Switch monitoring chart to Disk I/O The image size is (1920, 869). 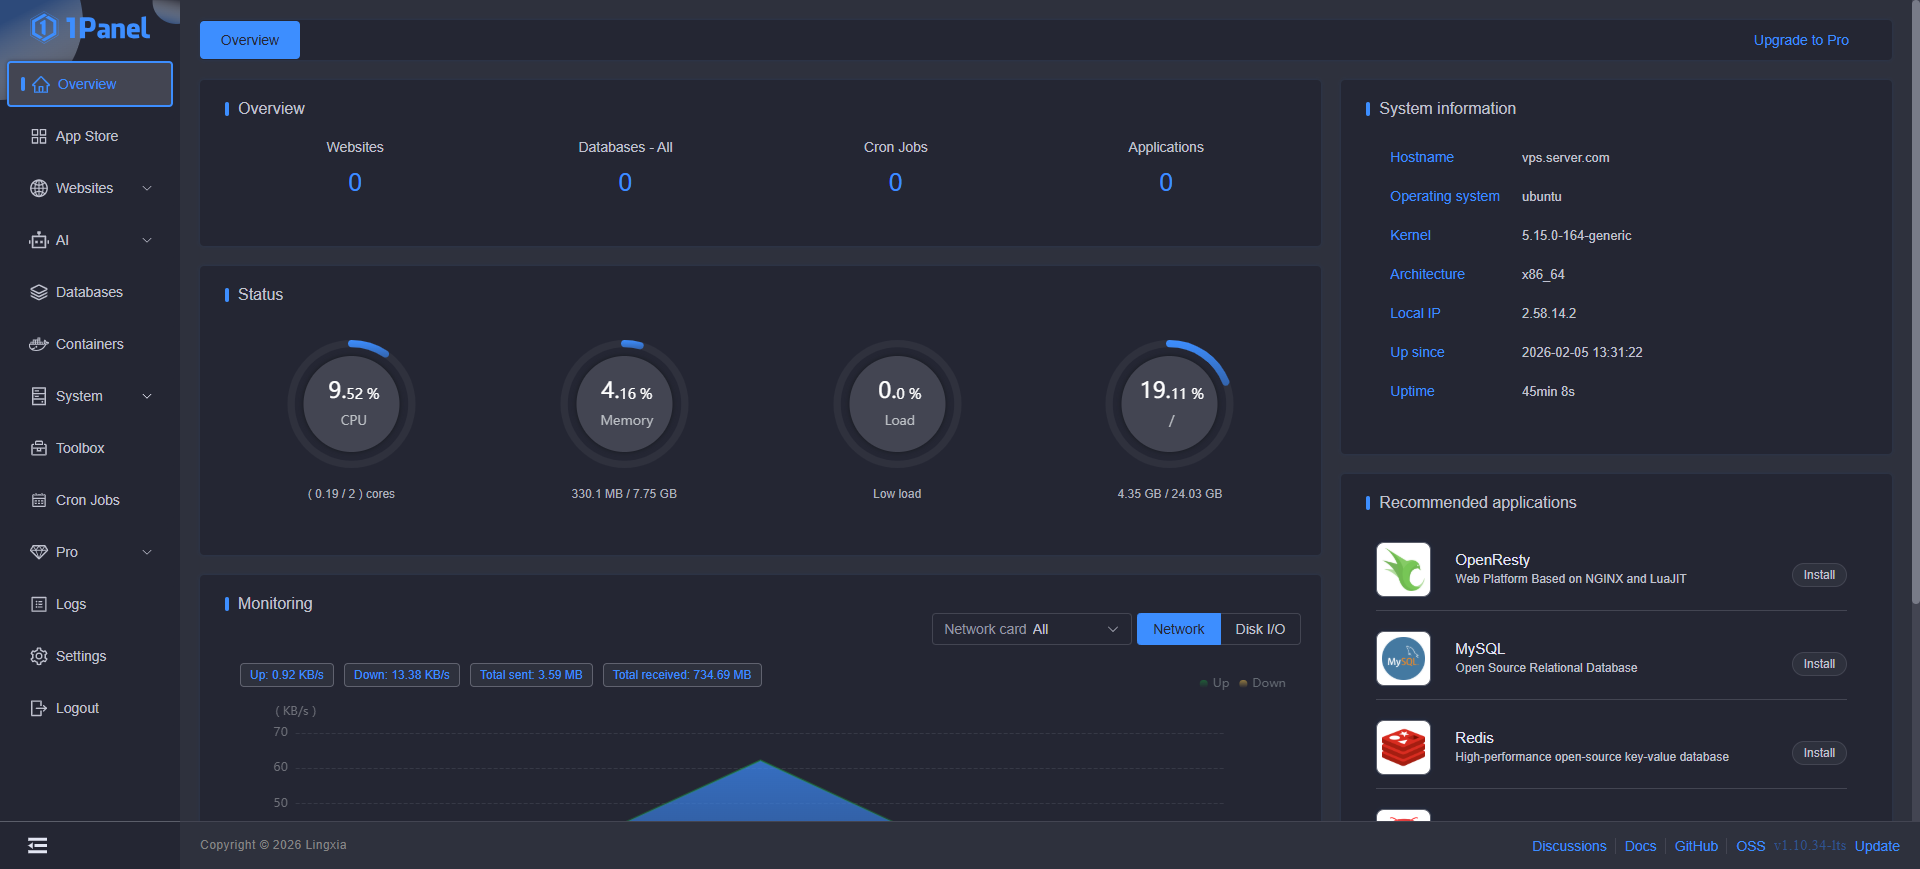(x=1259, y=629)
